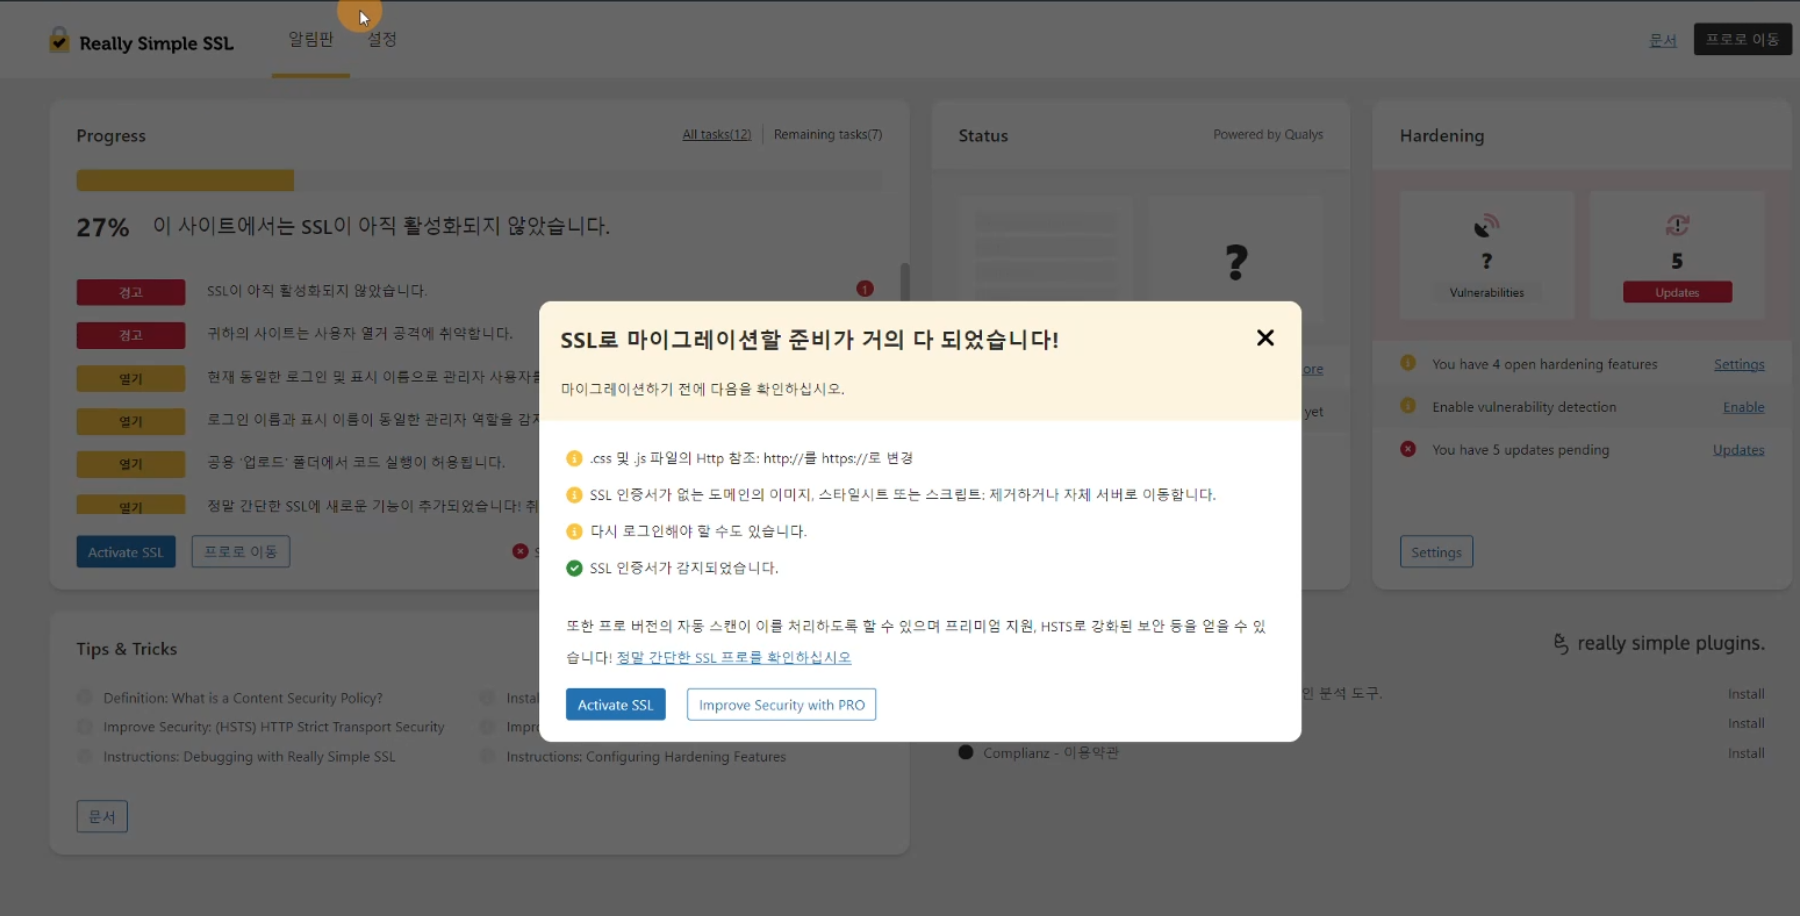
Task: Click Activate SSL button in the dialog
Action: (615, 705)
